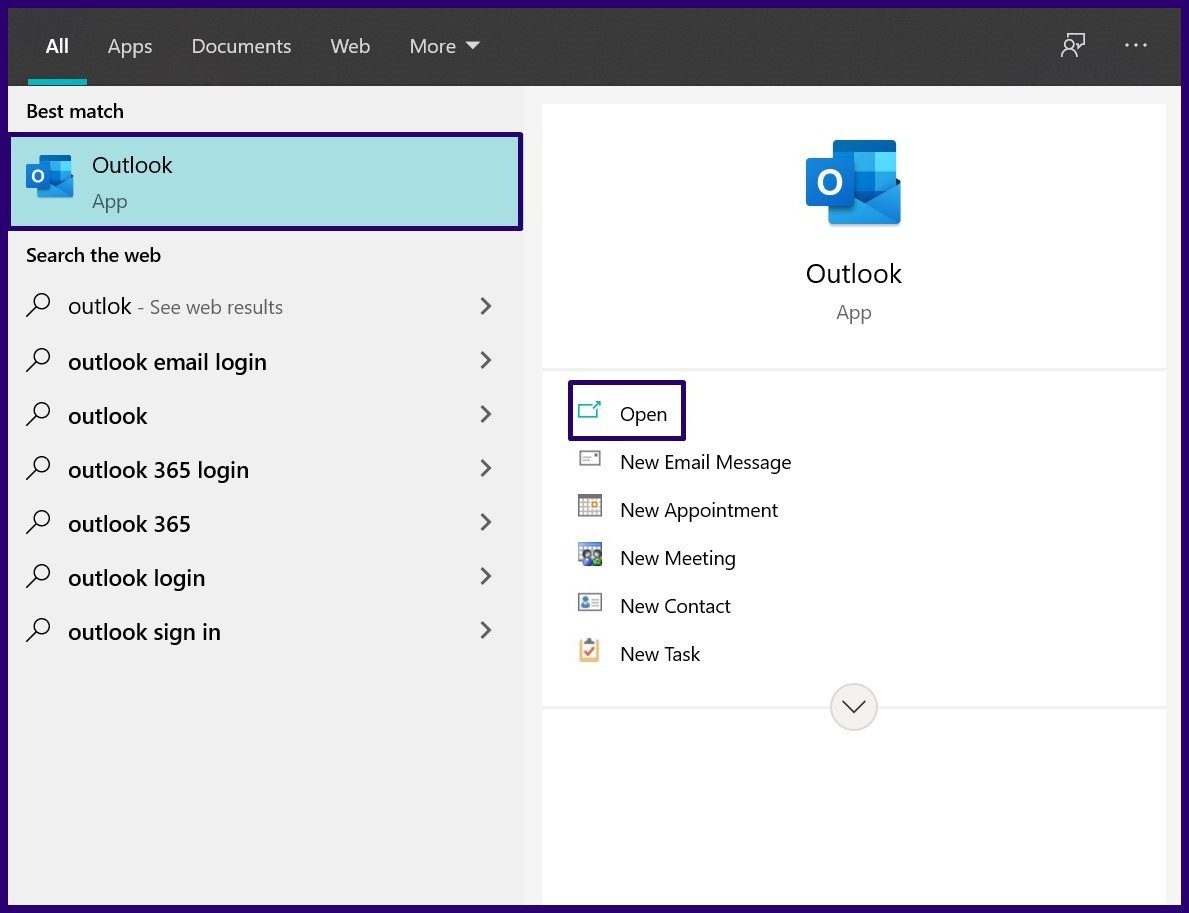Screen dimensions: 1189x913
Task: Click the Outlook icon in Best match row
Action: 49,177
